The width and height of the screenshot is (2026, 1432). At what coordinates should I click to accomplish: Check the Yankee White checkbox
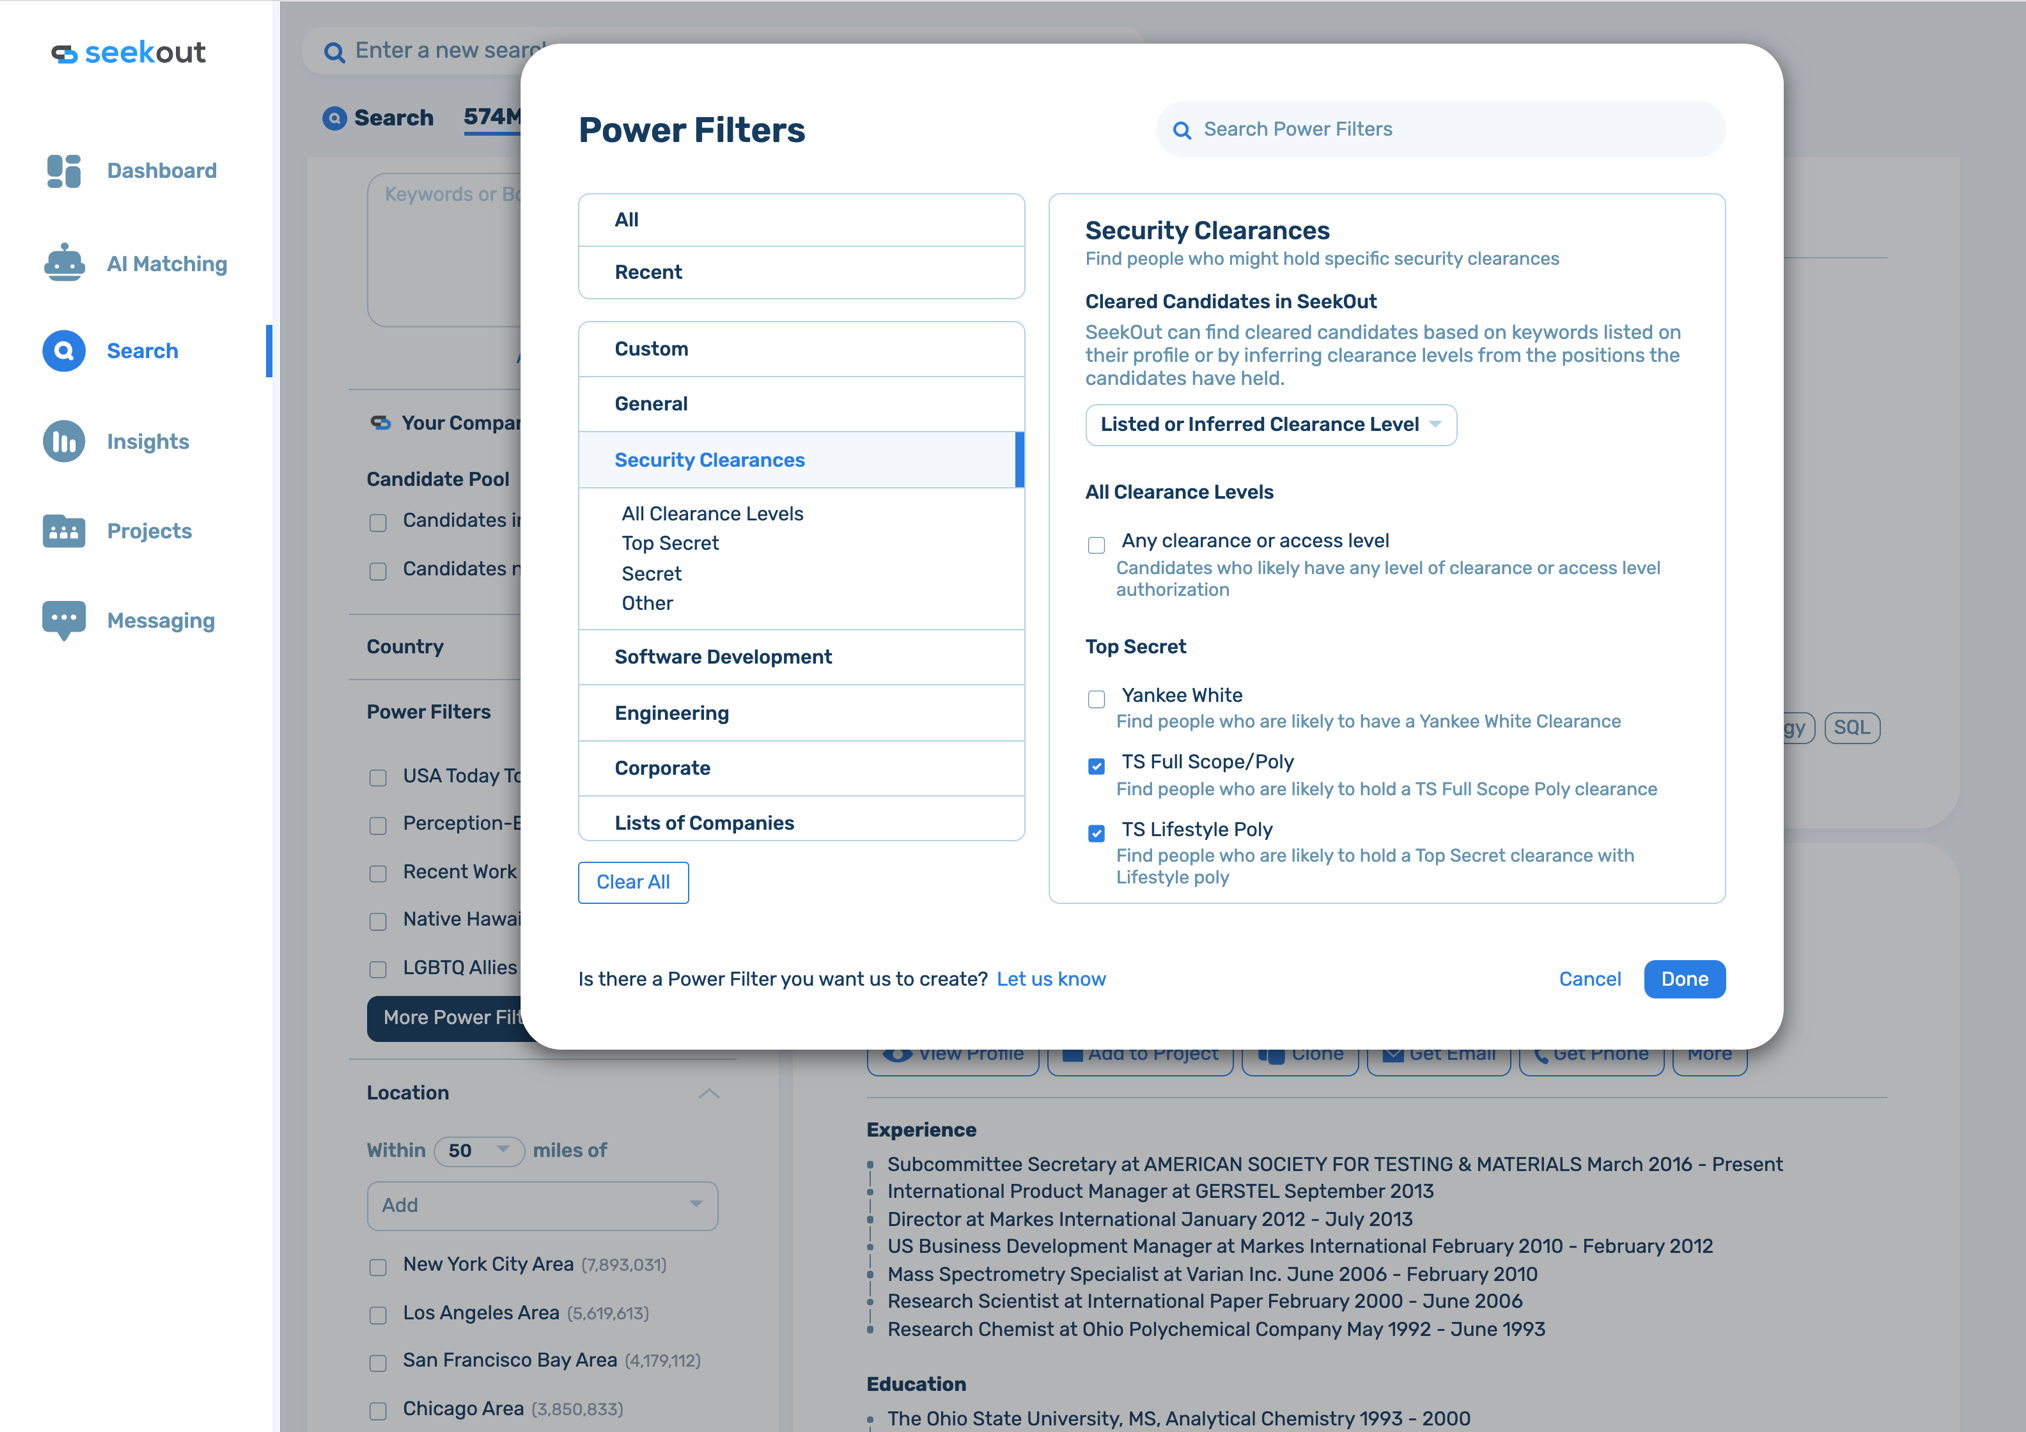[x=1097, y=698]
